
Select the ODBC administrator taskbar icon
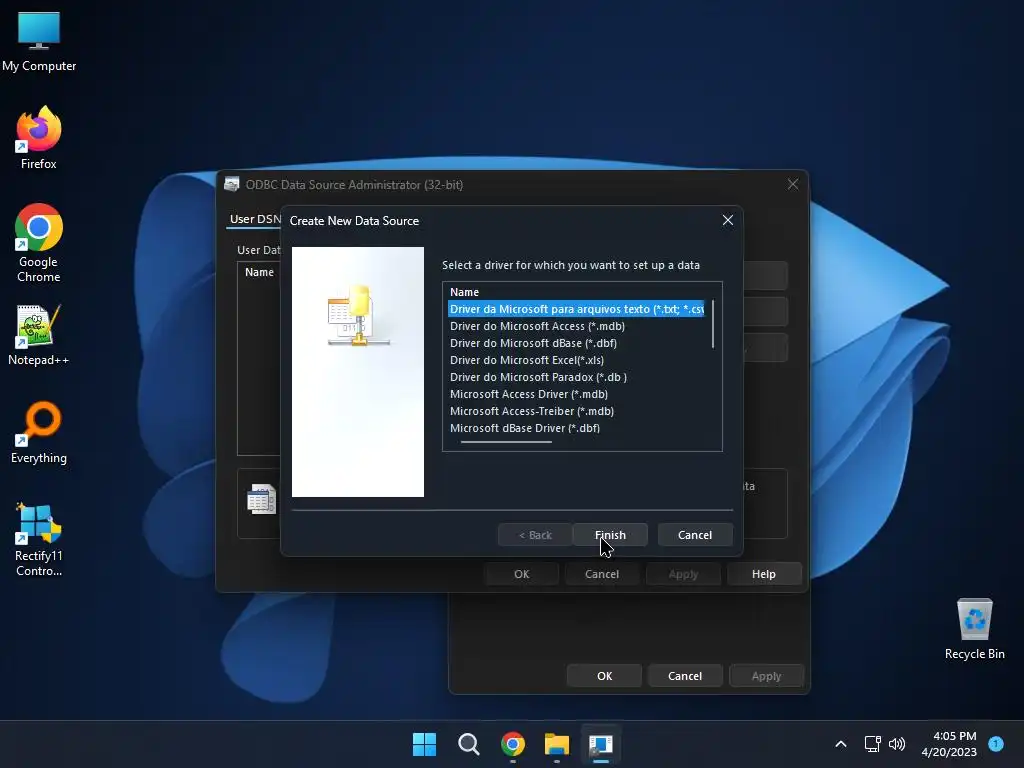tap(601, 744)
